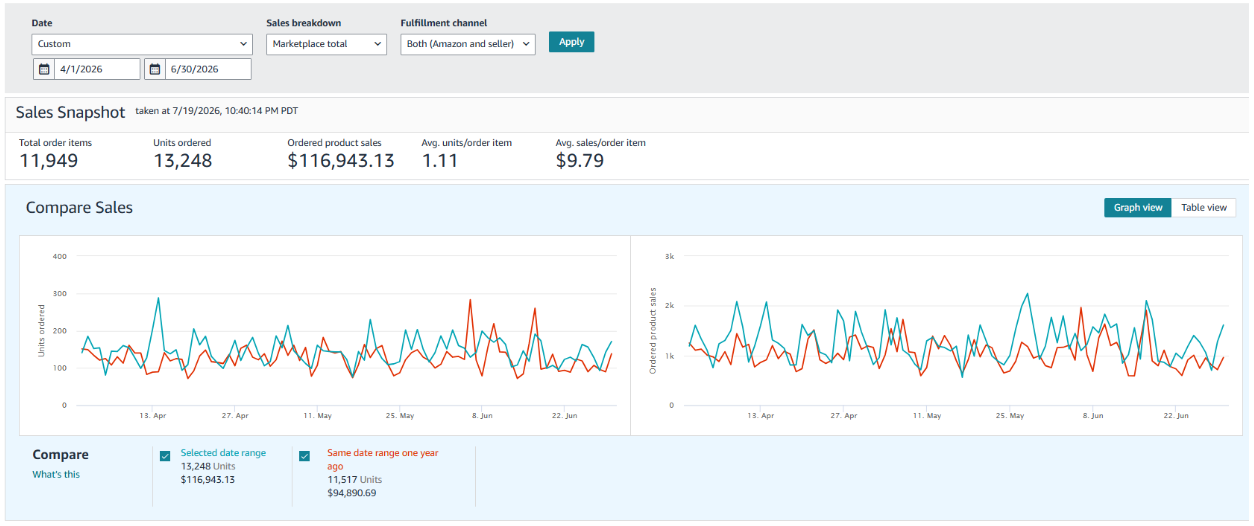Switch to Graph view tab
Screen dimensions: 1254x526
[x=1138, y=207]
